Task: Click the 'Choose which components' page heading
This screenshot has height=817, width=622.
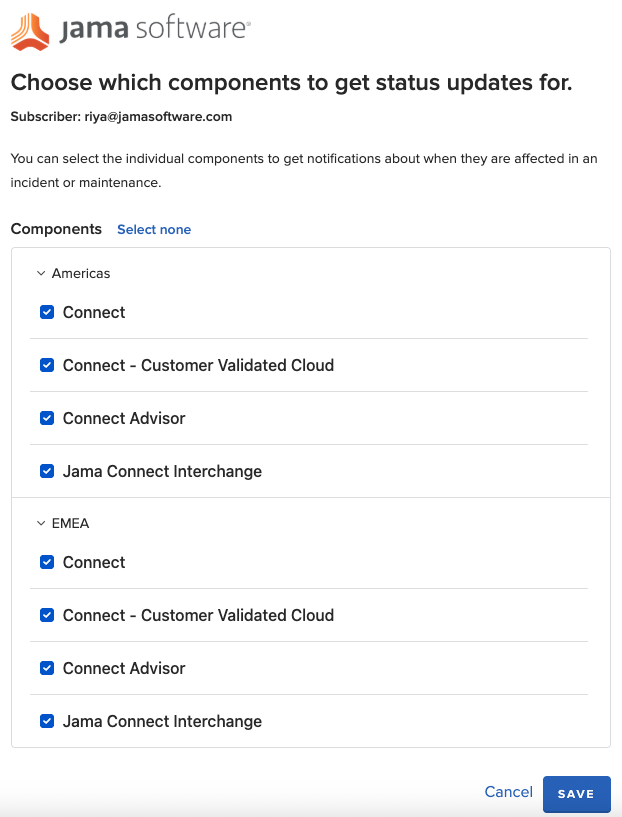Action: point(291,83)
